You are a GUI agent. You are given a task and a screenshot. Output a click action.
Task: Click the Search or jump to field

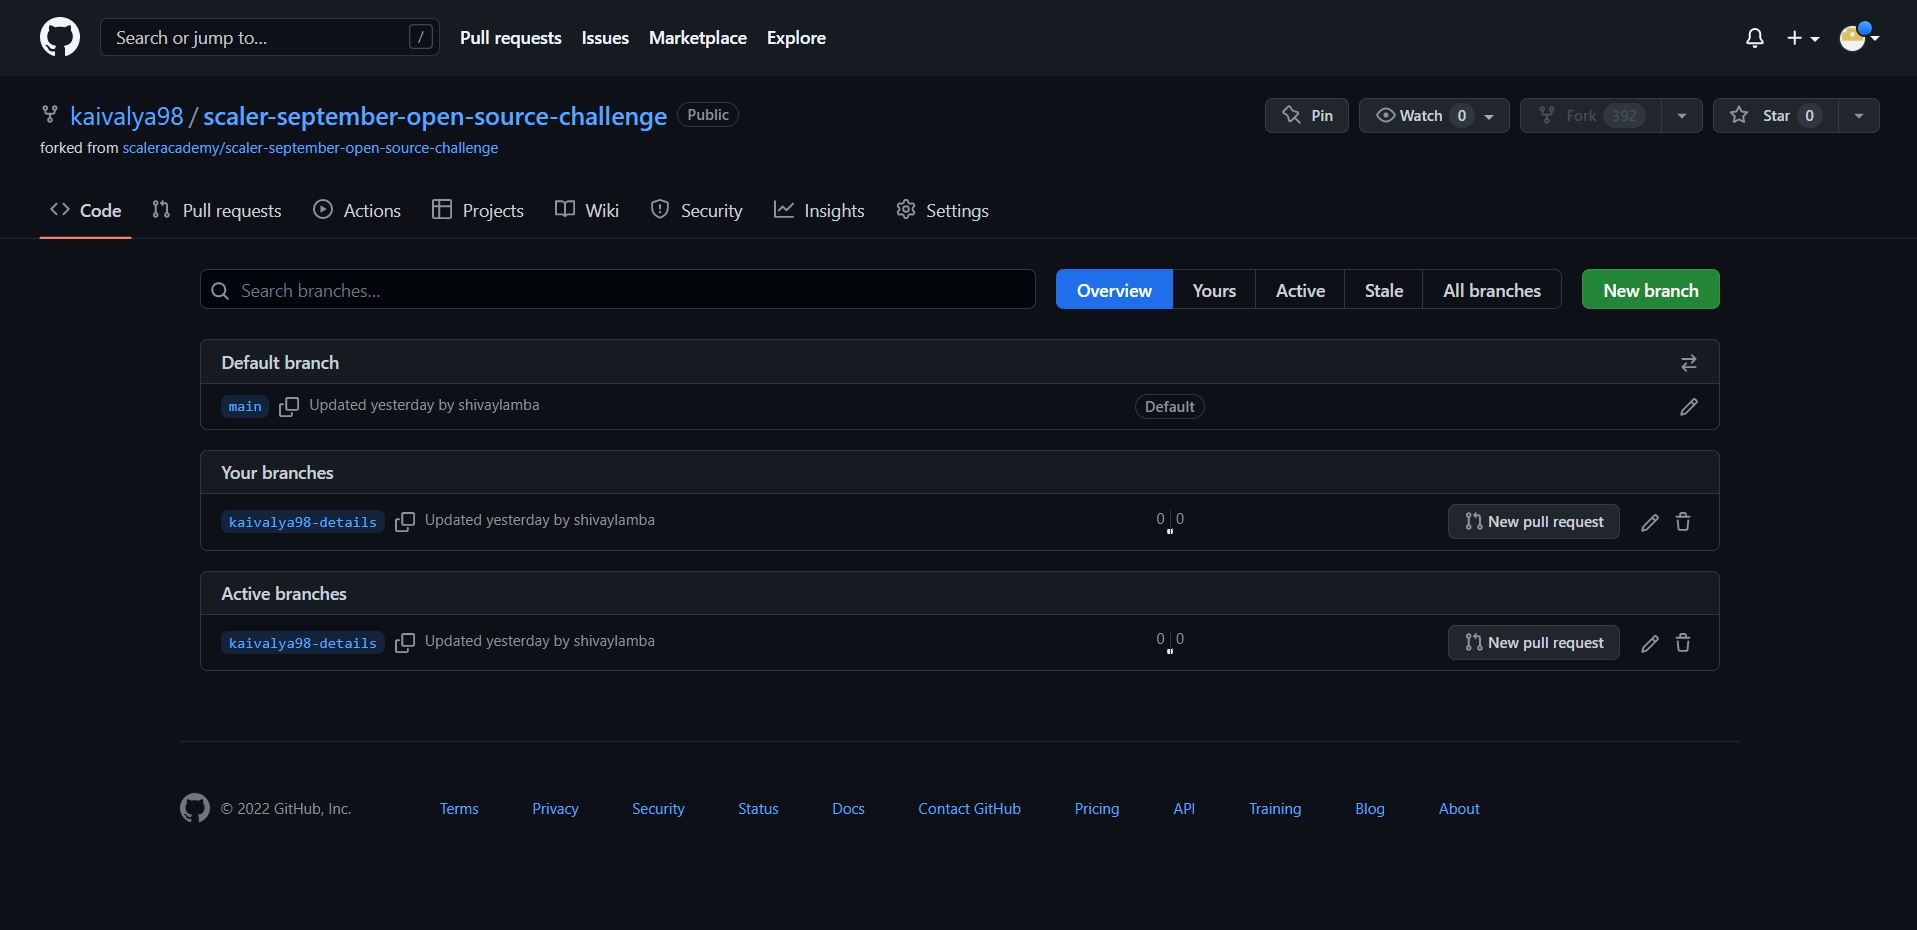(x=270, y=38)
